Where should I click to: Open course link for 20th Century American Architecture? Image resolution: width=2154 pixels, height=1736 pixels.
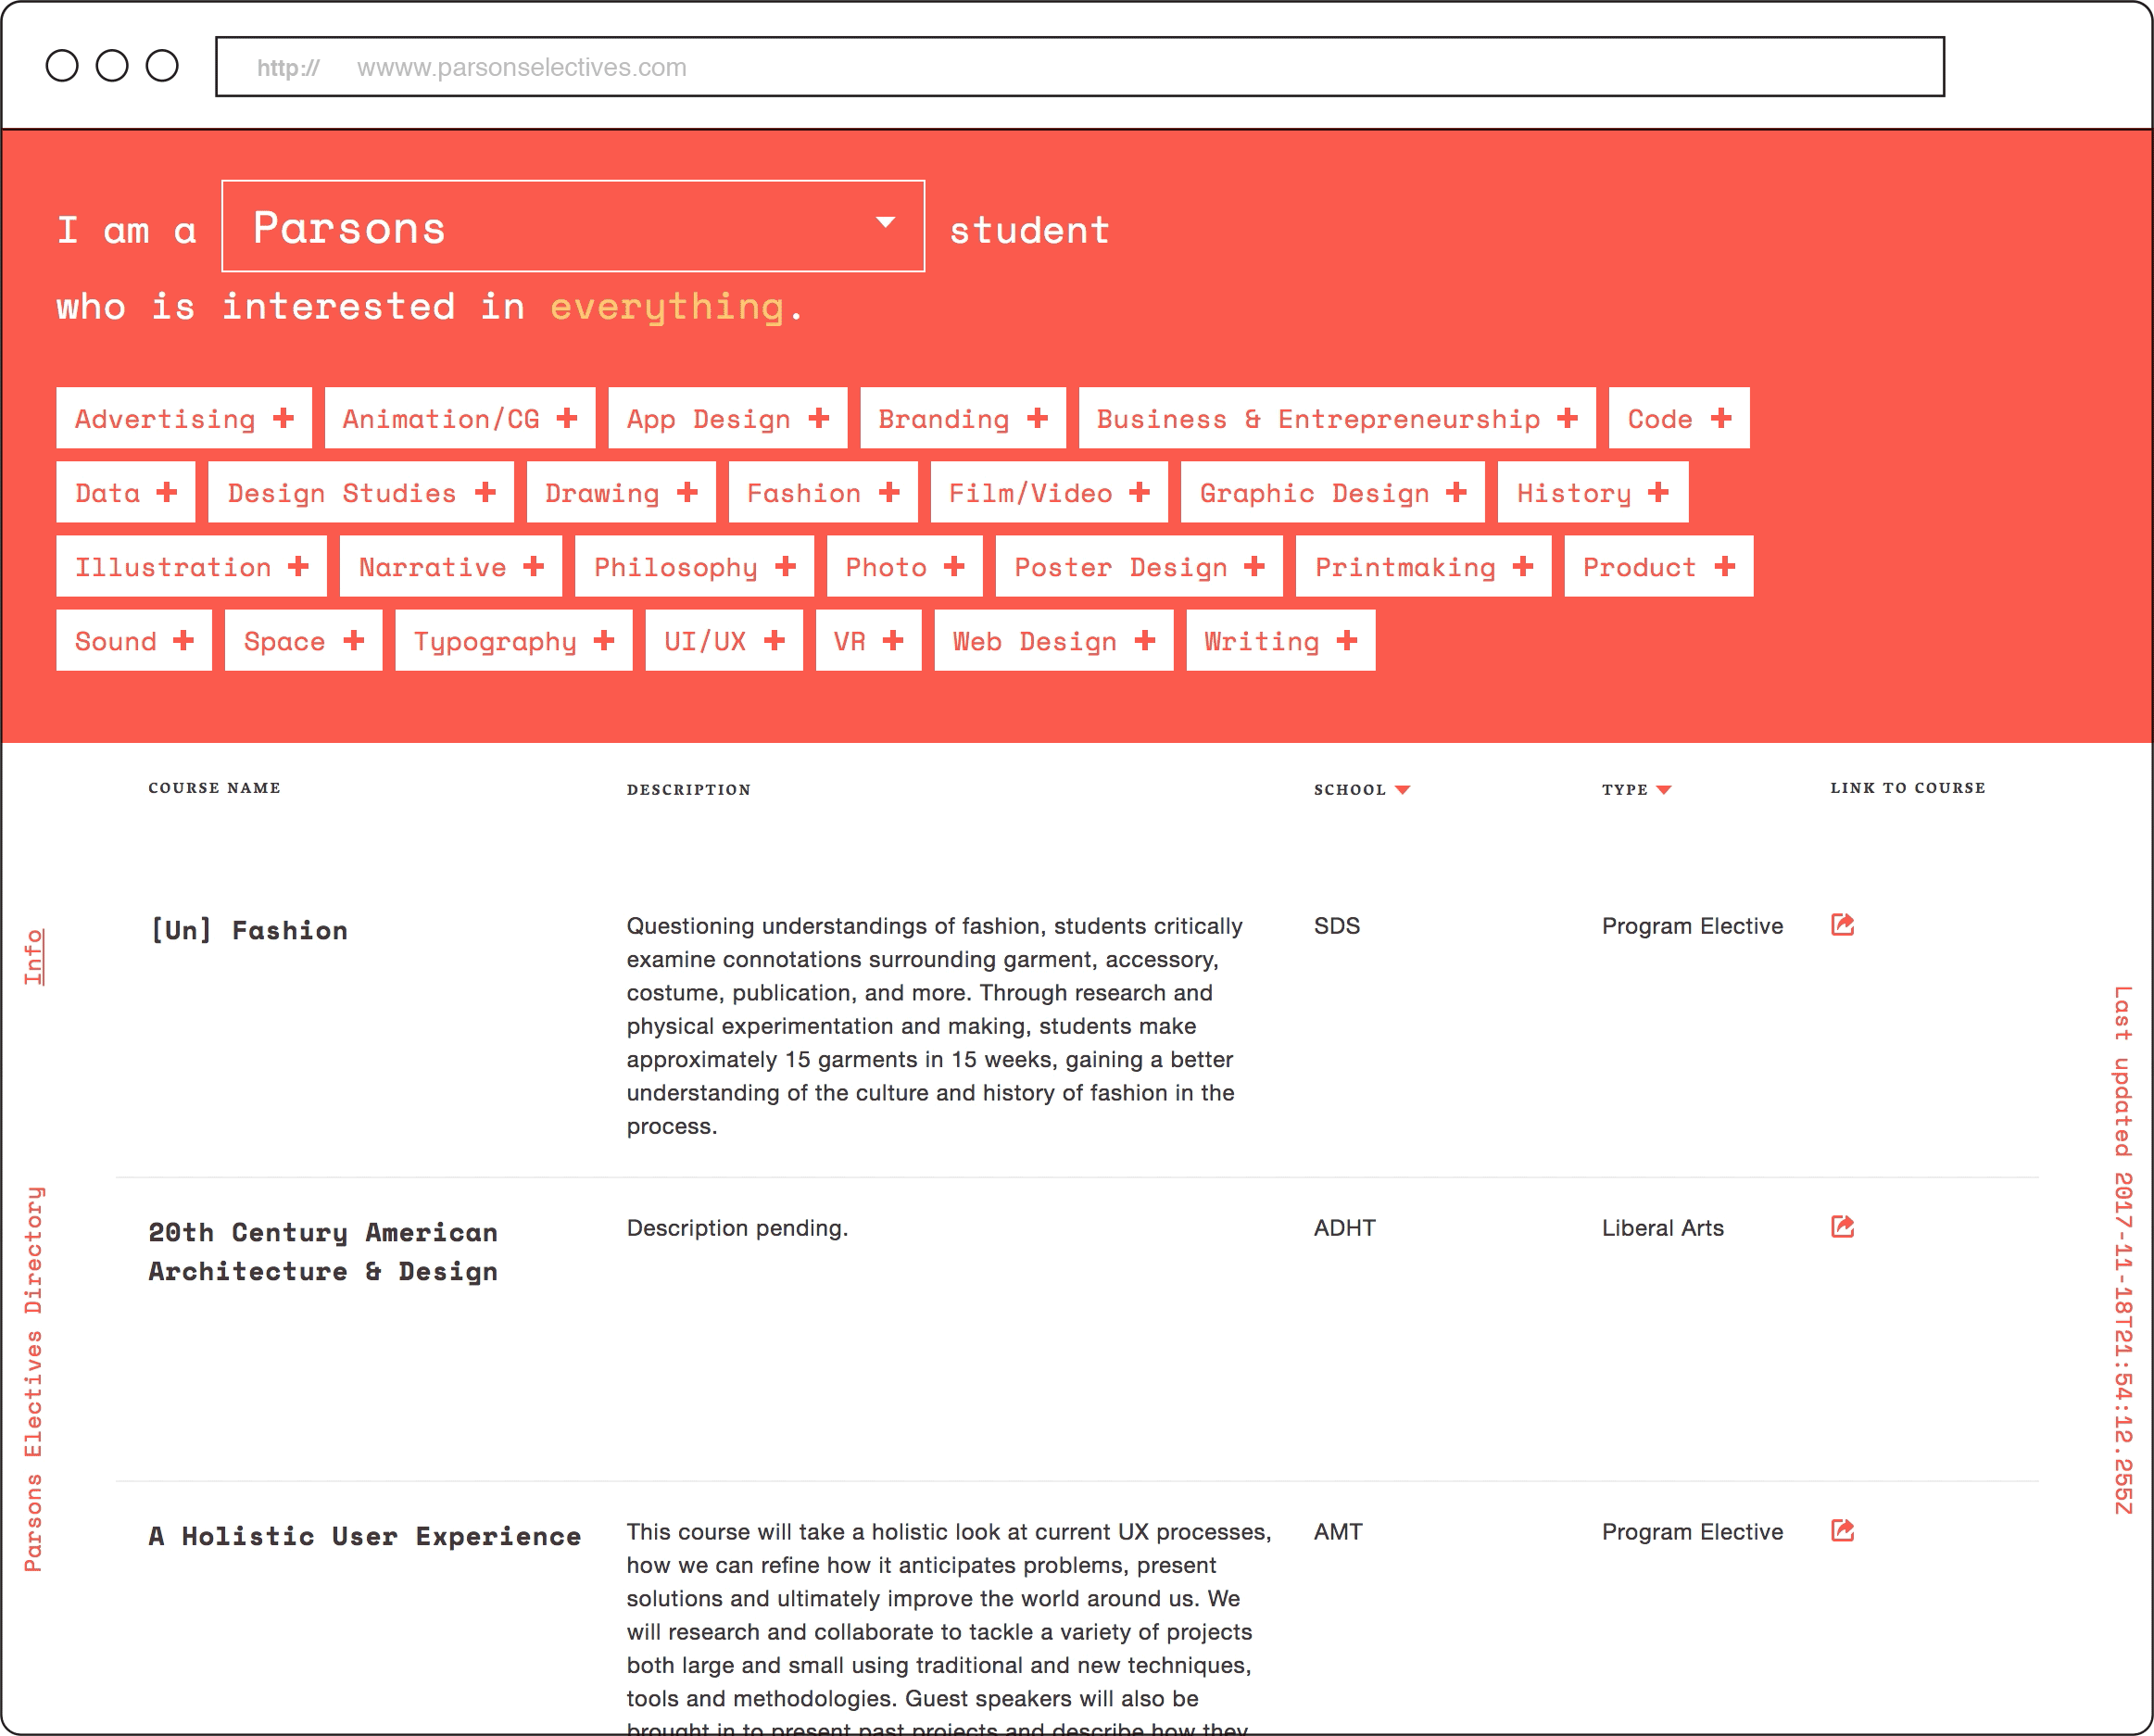1842,1226
